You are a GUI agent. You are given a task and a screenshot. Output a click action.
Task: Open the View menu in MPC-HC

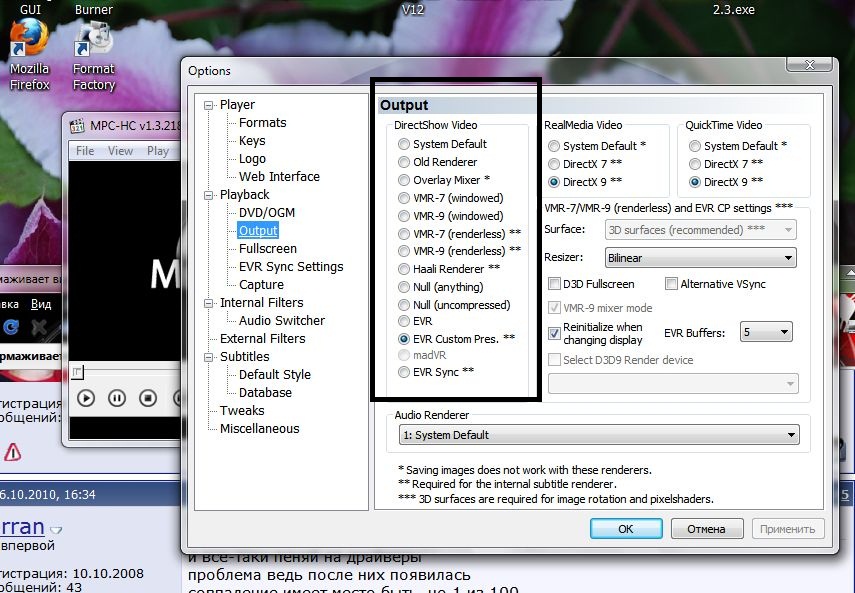tap(120, 151)
